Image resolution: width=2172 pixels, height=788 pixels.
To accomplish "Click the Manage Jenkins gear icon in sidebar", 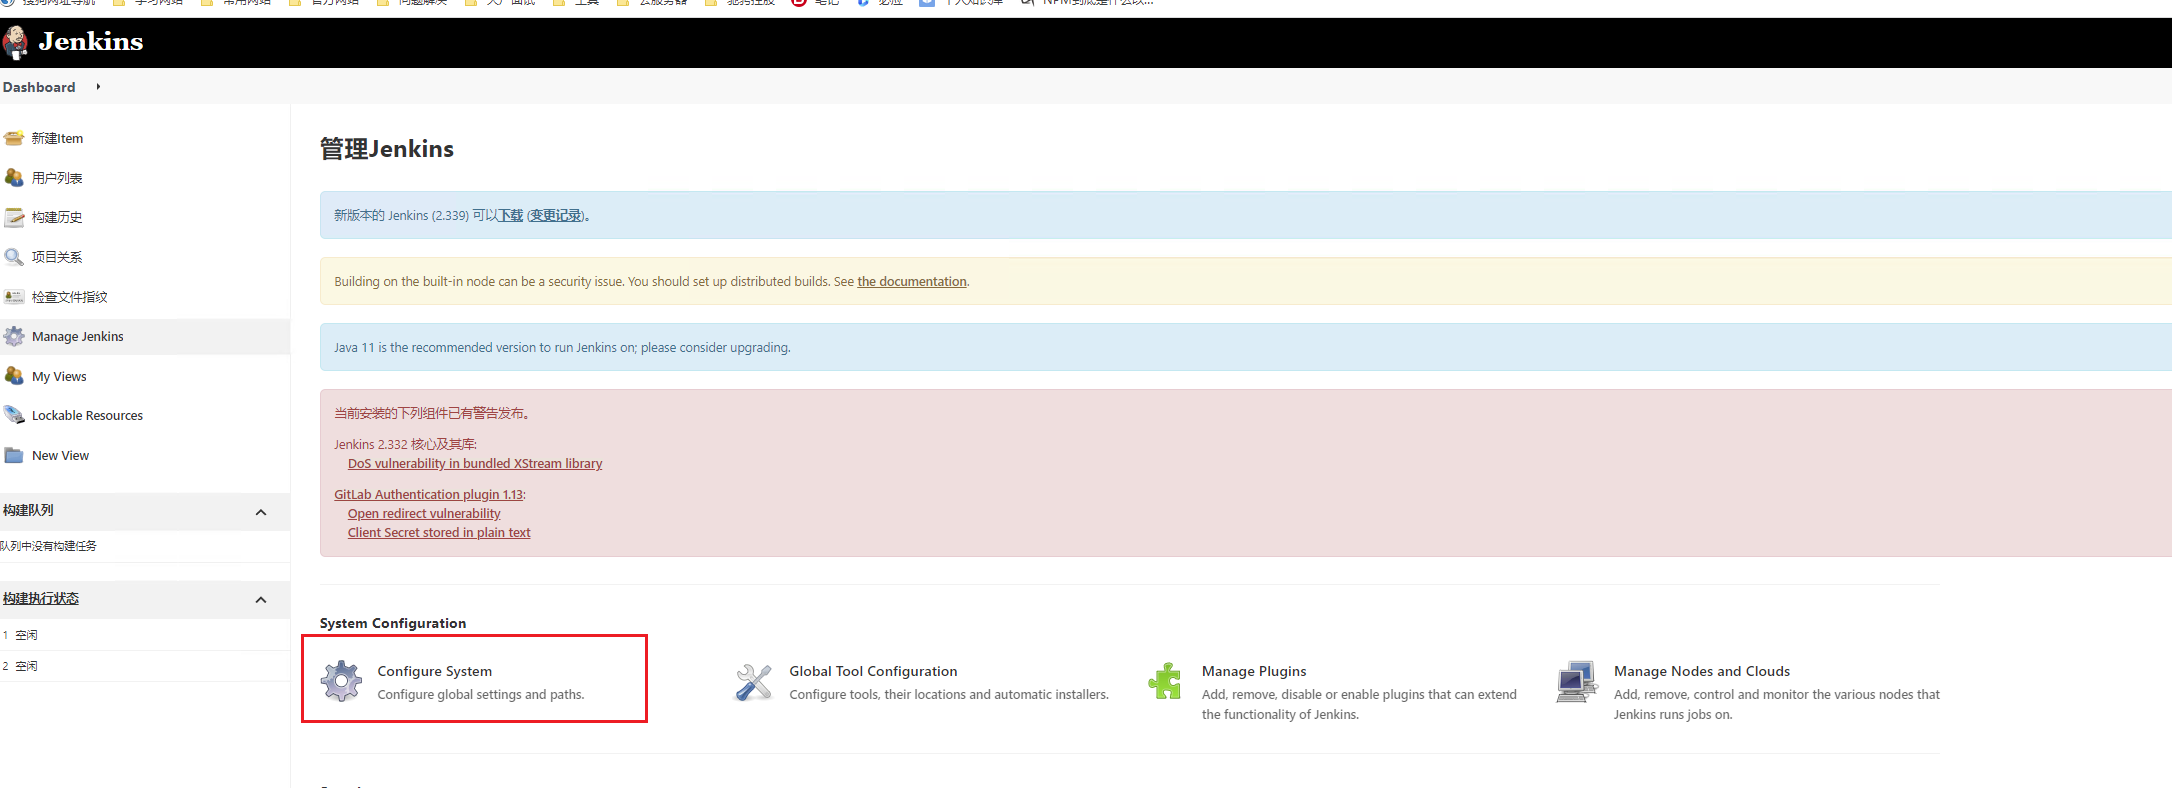I will (14, 337).
